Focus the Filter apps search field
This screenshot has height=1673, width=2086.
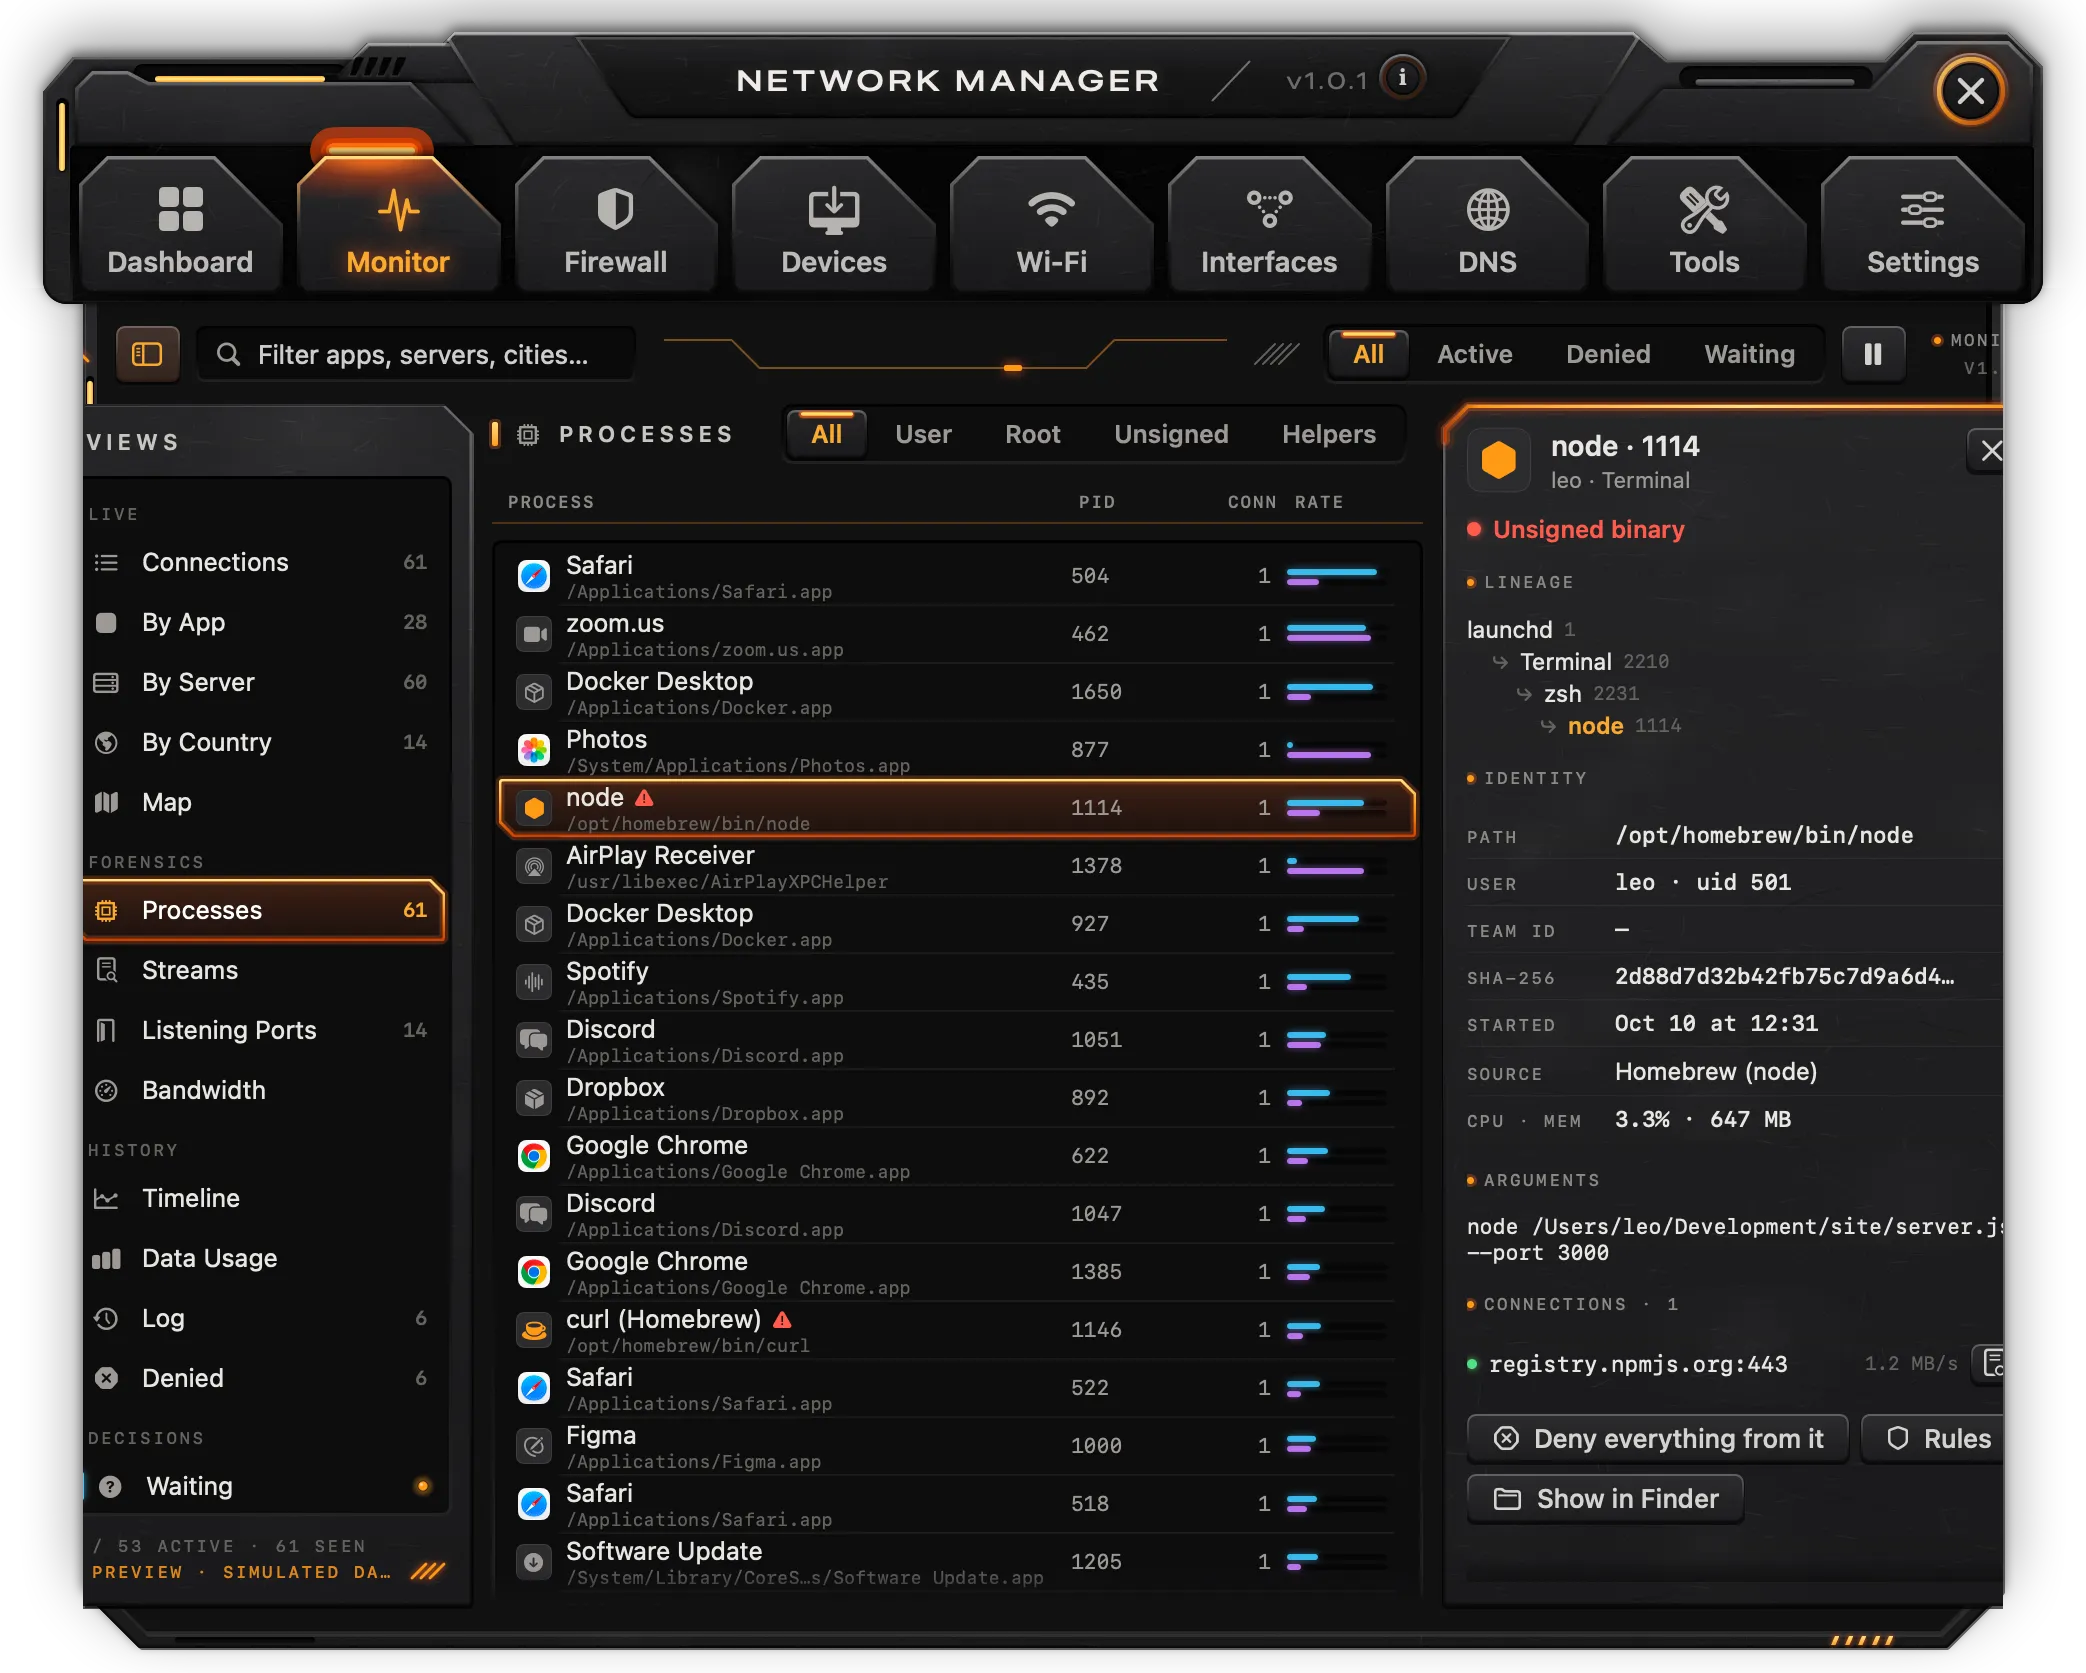pyautogui.click(x=416, y=354)
